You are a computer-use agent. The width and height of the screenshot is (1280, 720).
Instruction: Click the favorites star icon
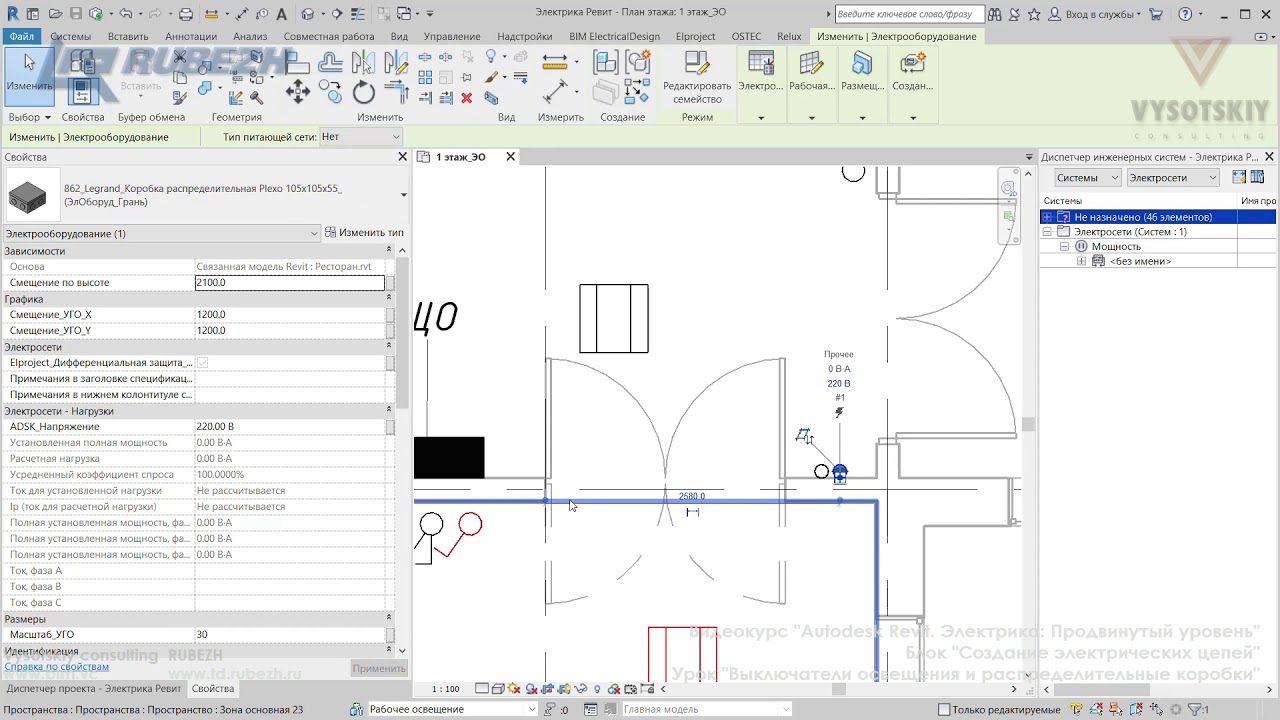[x=1034, y=14]
